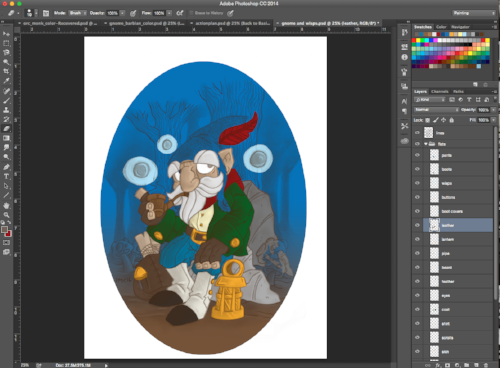The width and height of the screenshot is (500, 368).
Task: Select the Spot Healing Brush tool
Action: [x=6, y=91]
